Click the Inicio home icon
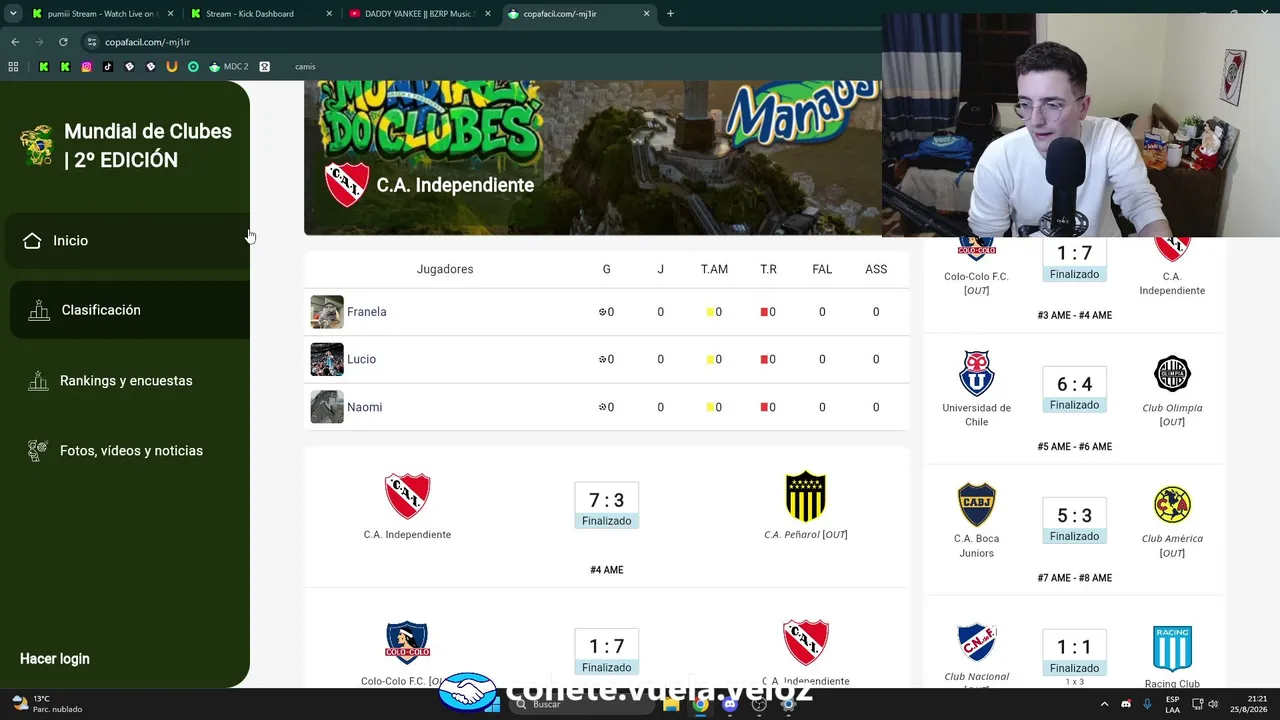Screen dimensions: 1280x720 pyautogui.click(x=32, y=241)
